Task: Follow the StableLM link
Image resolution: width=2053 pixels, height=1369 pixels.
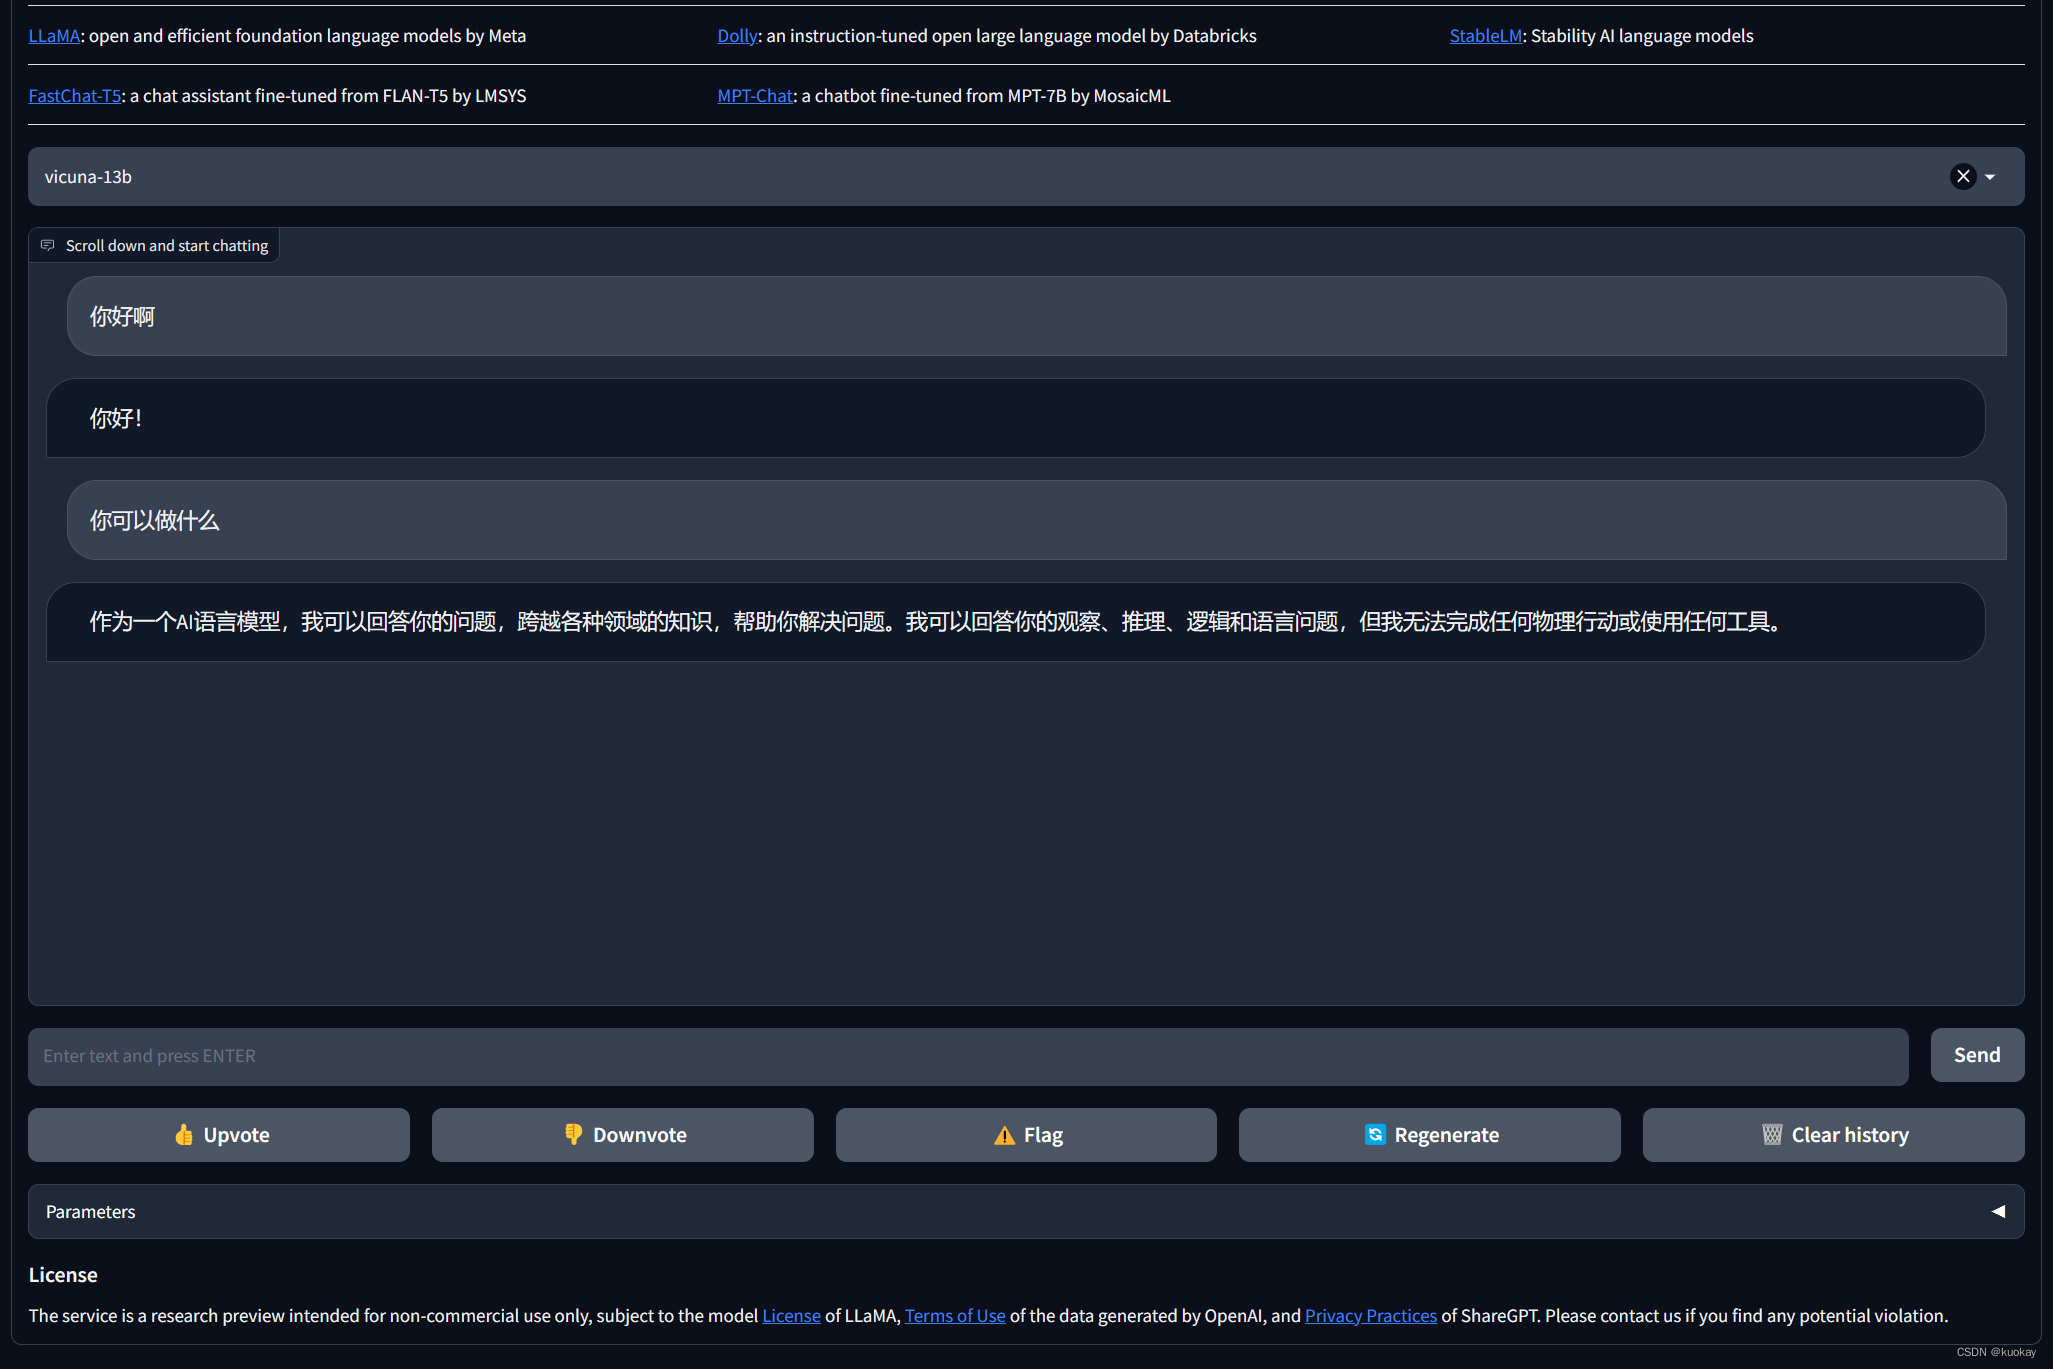Action: pyautogui.click(x=1485, y=36)
